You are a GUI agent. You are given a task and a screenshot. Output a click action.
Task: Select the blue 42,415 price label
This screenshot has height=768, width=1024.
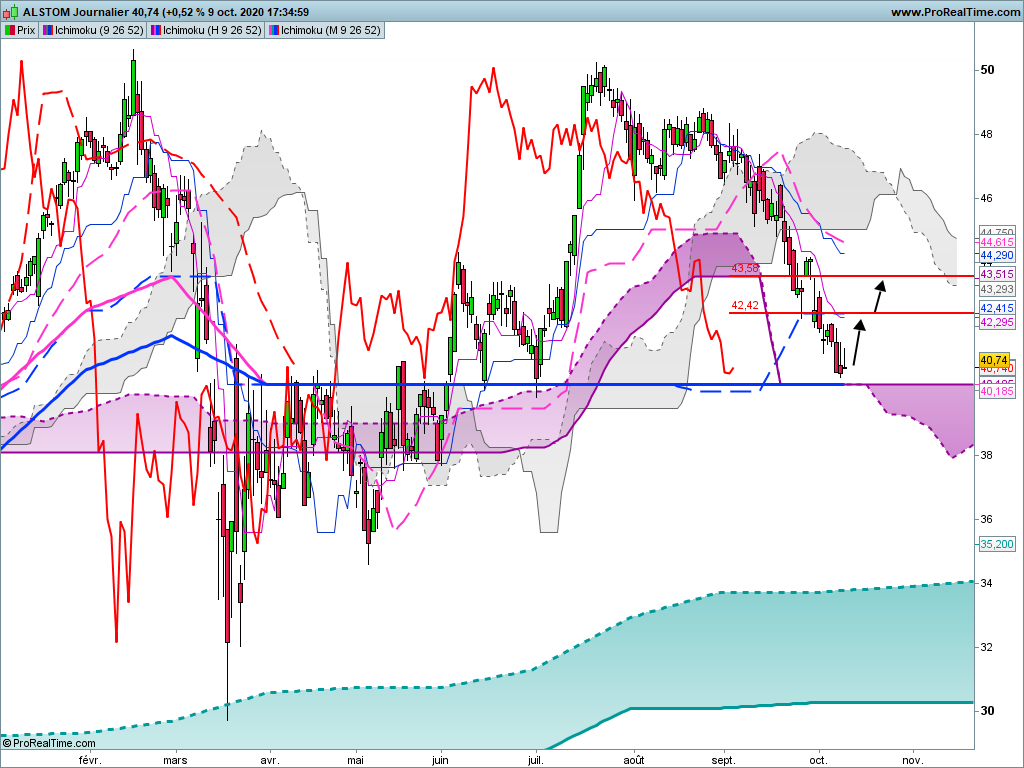tap(997, 308)
